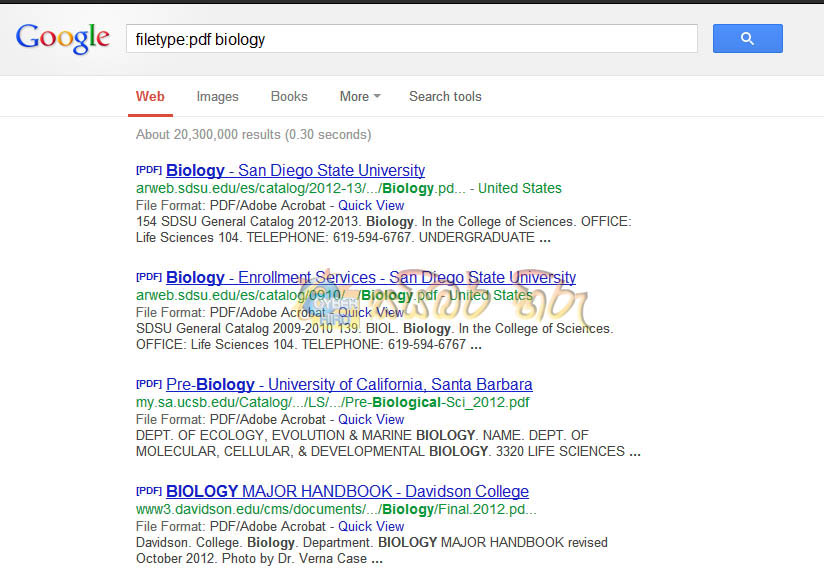Click URL arweb.sdsu.edu/es/catalog/0910 text
This screenshot has height=588, width=824.
click(286, 295)
